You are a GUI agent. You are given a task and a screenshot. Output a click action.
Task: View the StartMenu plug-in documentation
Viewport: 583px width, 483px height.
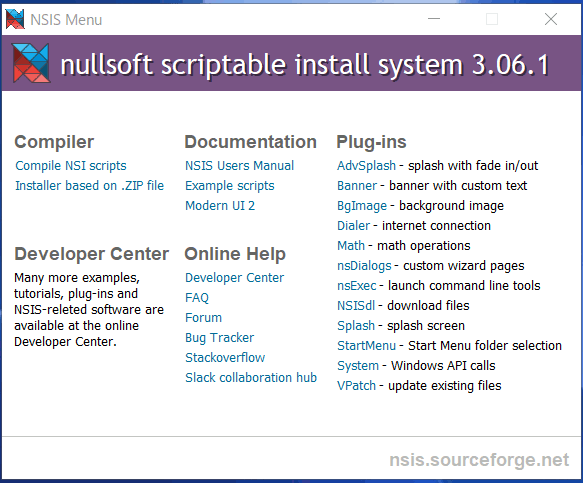pos(366,346)
